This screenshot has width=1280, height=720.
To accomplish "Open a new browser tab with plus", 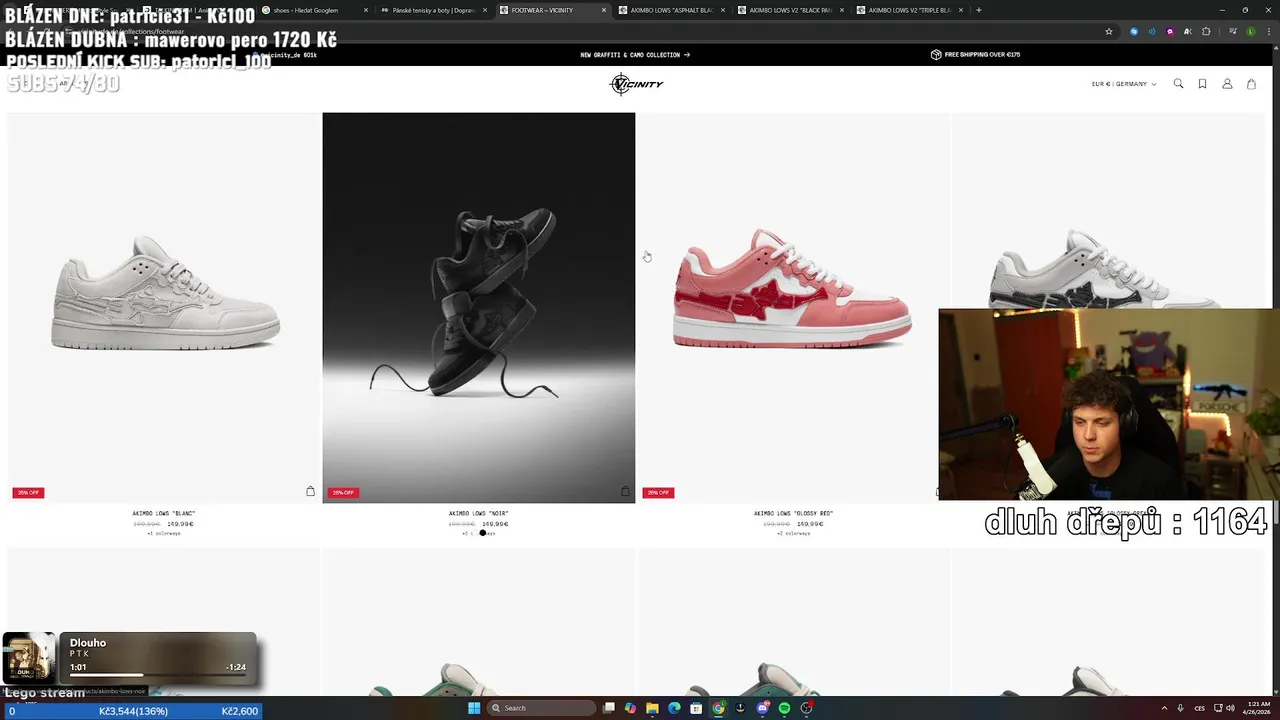I will (978, 10).
